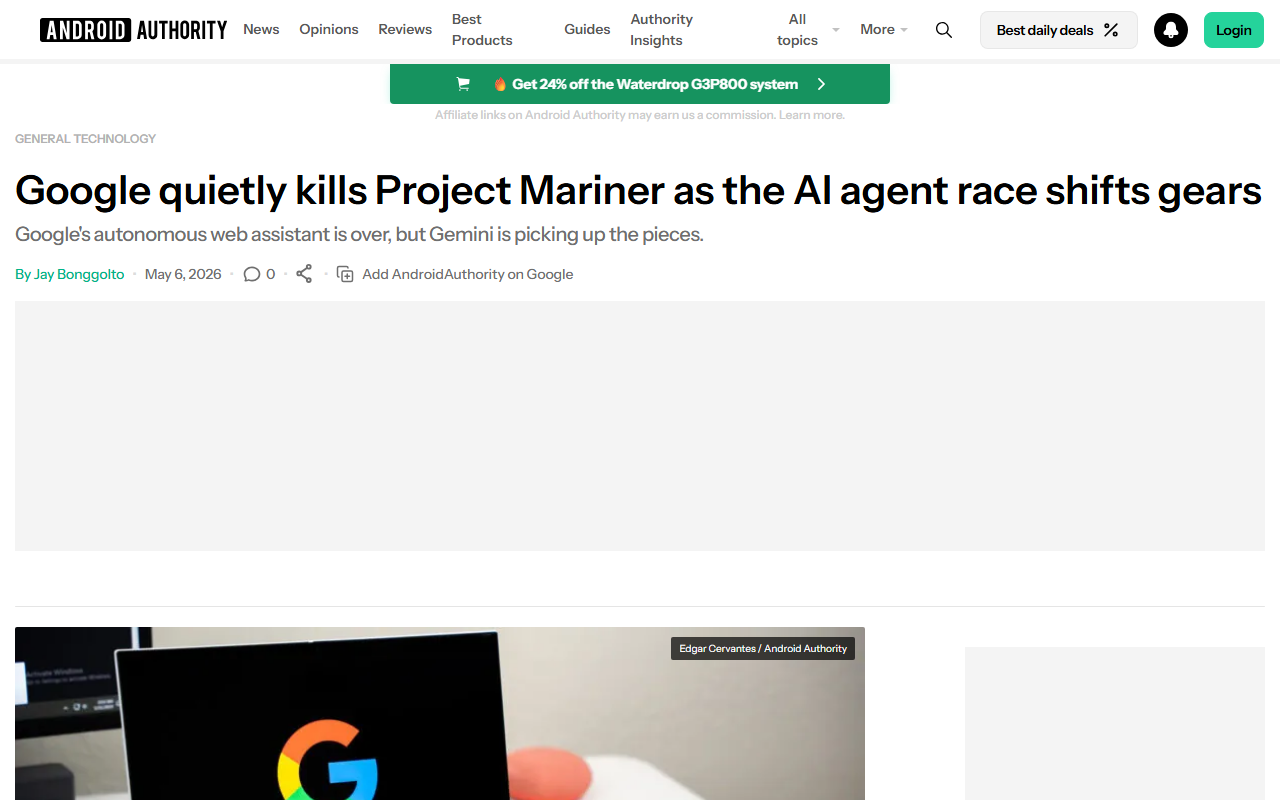
Task: Open the search magnifier icon
Action: pyautogui.click(x=944, y=30)
